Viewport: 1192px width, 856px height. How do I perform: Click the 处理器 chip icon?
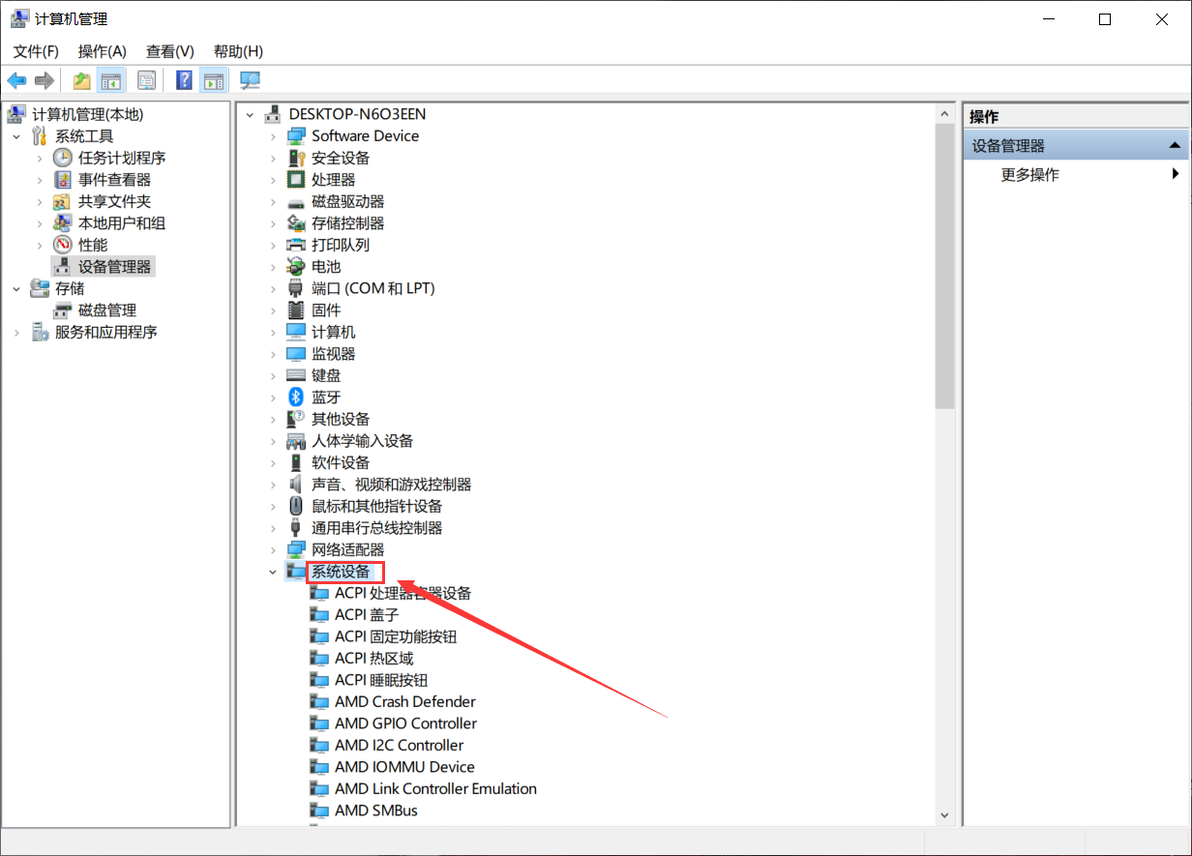coord(296,179)
